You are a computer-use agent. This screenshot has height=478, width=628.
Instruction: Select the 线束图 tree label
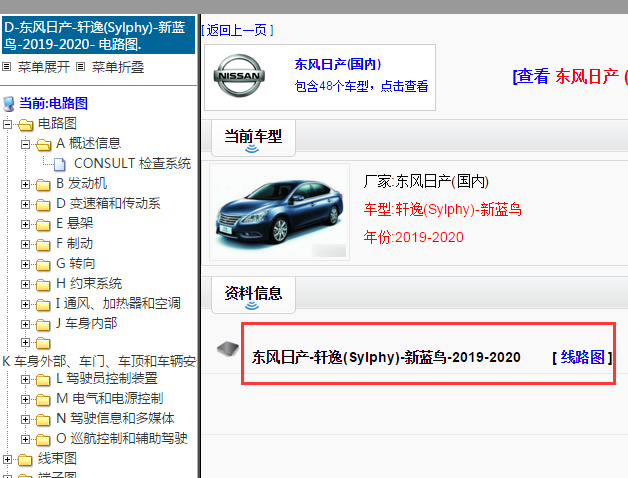click(57, 459)
